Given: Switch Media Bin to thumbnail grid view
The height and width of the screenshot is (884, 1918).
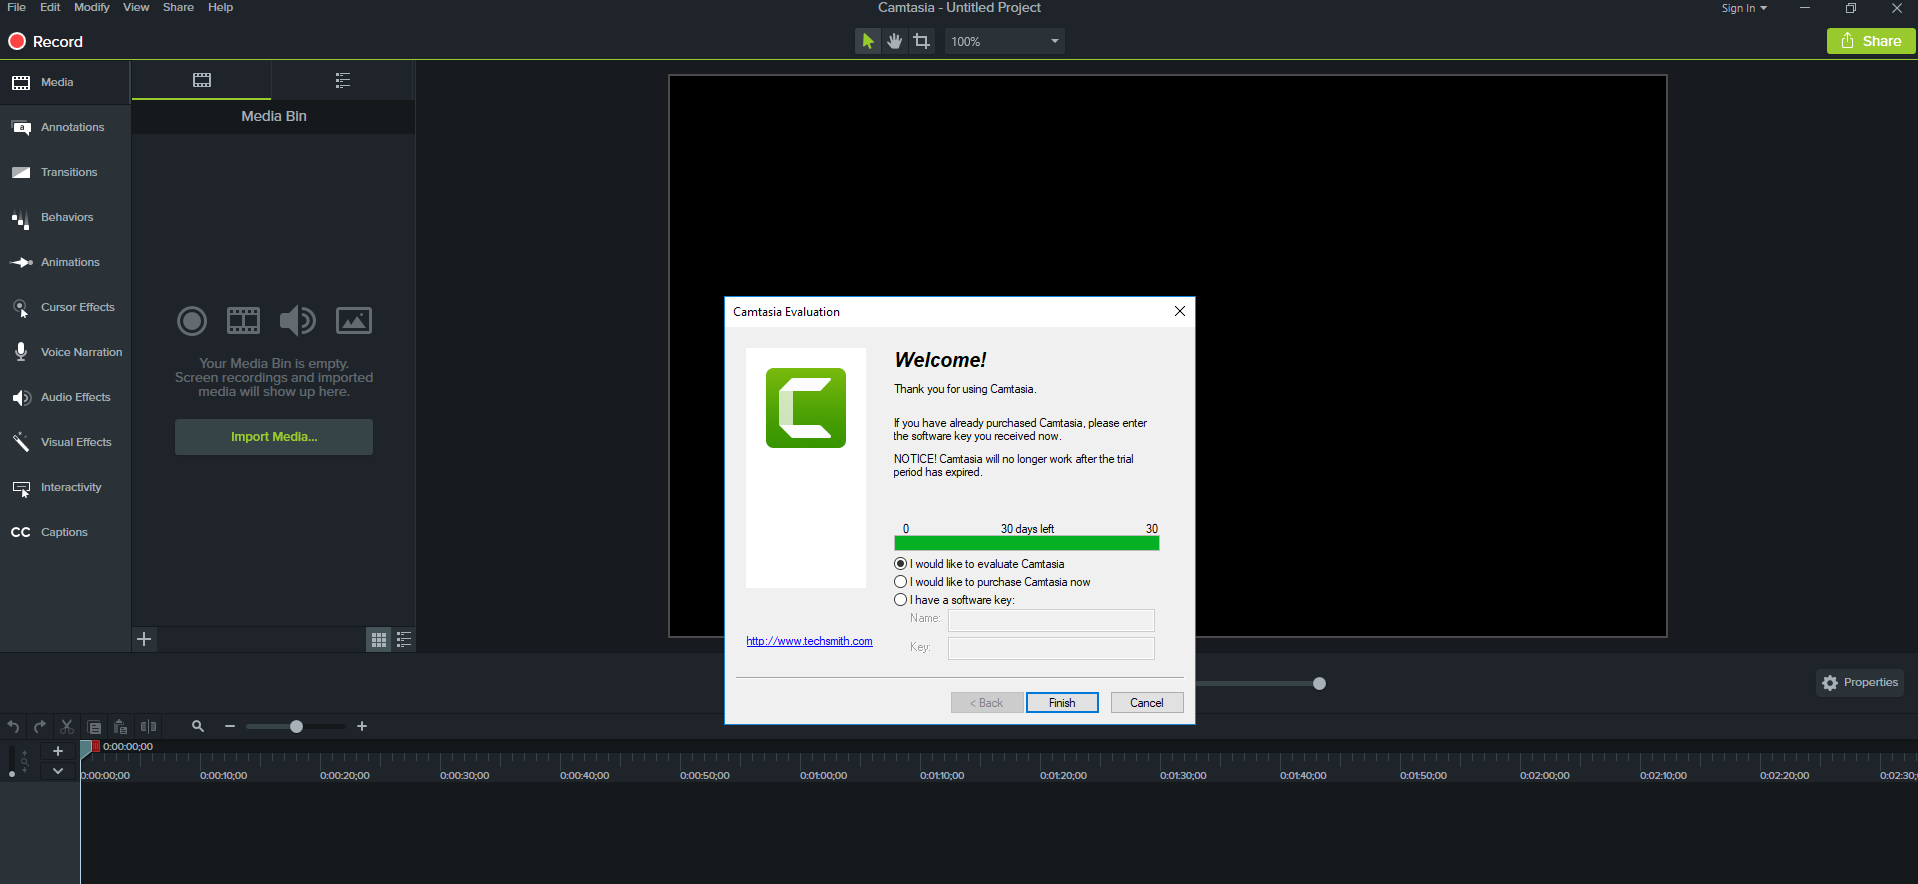Looking at the screenshot, I should [x=379, y=640].
